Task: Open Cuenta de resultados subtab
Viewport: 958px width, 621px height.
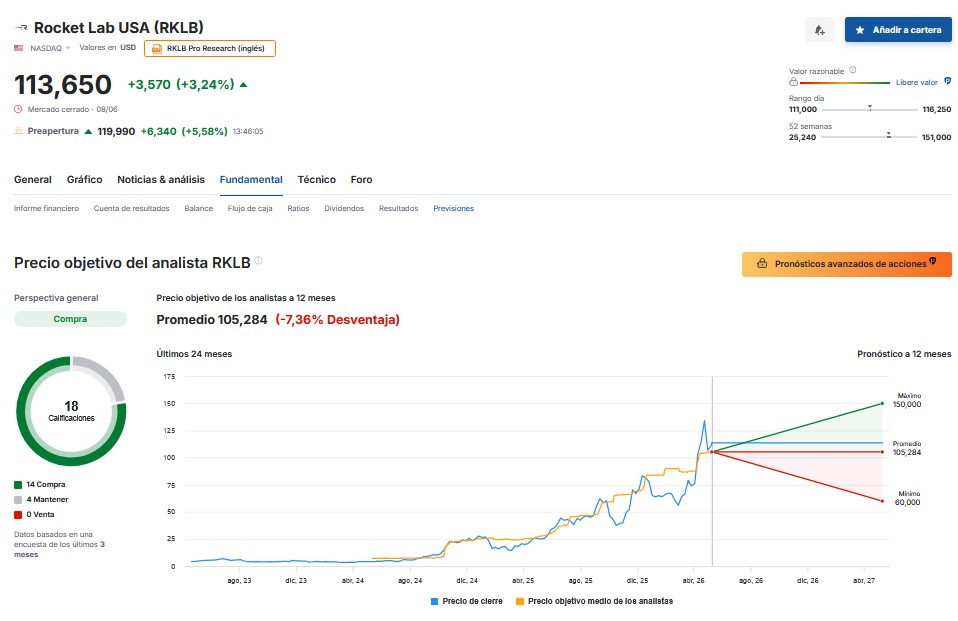Action: click(131, 208)
